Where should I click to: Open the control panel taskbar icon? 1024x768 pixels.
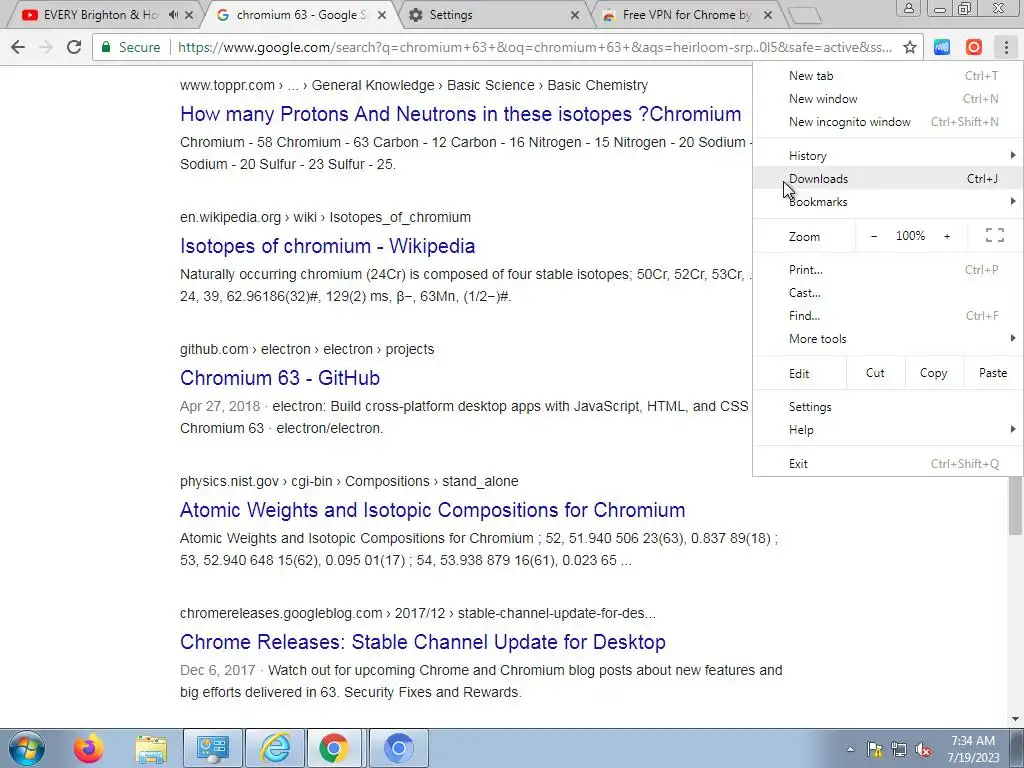click(213, 748)
